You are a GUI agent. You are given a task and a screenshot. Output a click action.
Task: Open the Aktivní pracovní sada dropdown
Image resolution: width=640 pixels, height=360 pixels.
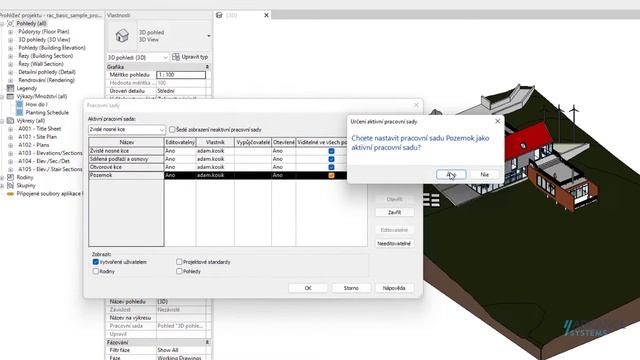click(x=127, y=129)
